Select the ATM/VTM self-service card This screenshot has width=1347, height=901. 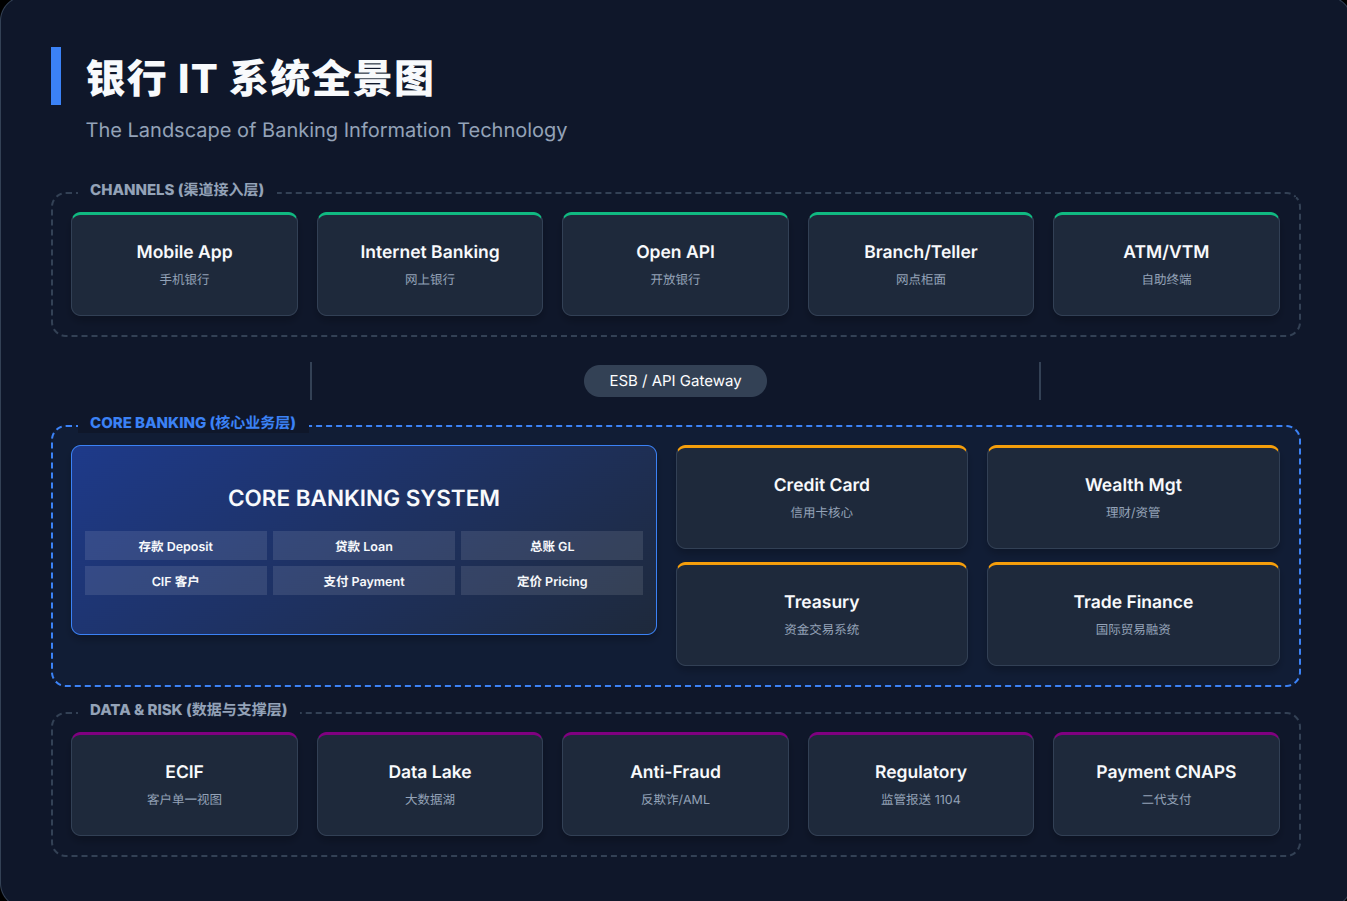(1166, 264)
